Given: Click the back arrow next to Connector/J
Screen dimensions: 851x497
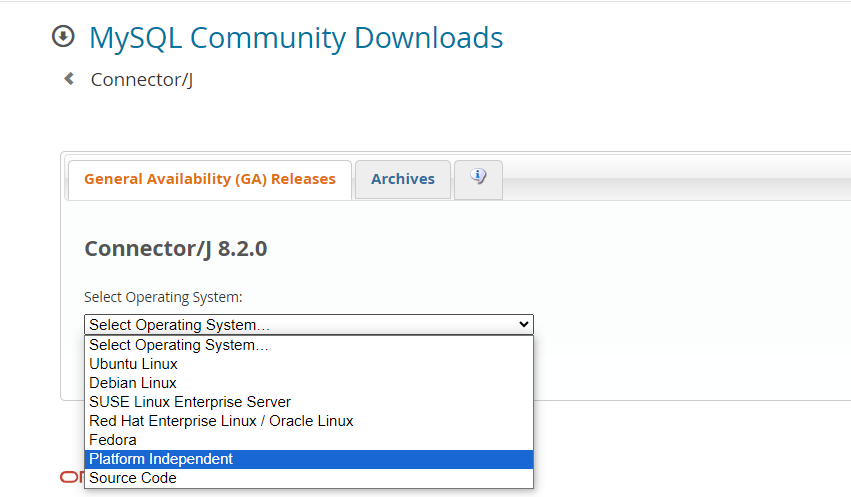Looking at the screenshot, I should point(69,79).
